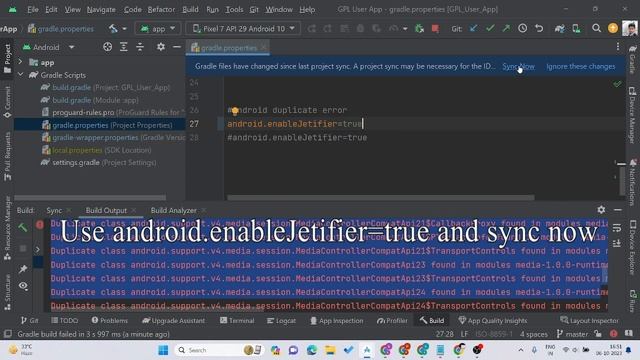The image size is (640, 360).
Task: Open Windows Start menu
Action: click(x=163, y=350)
